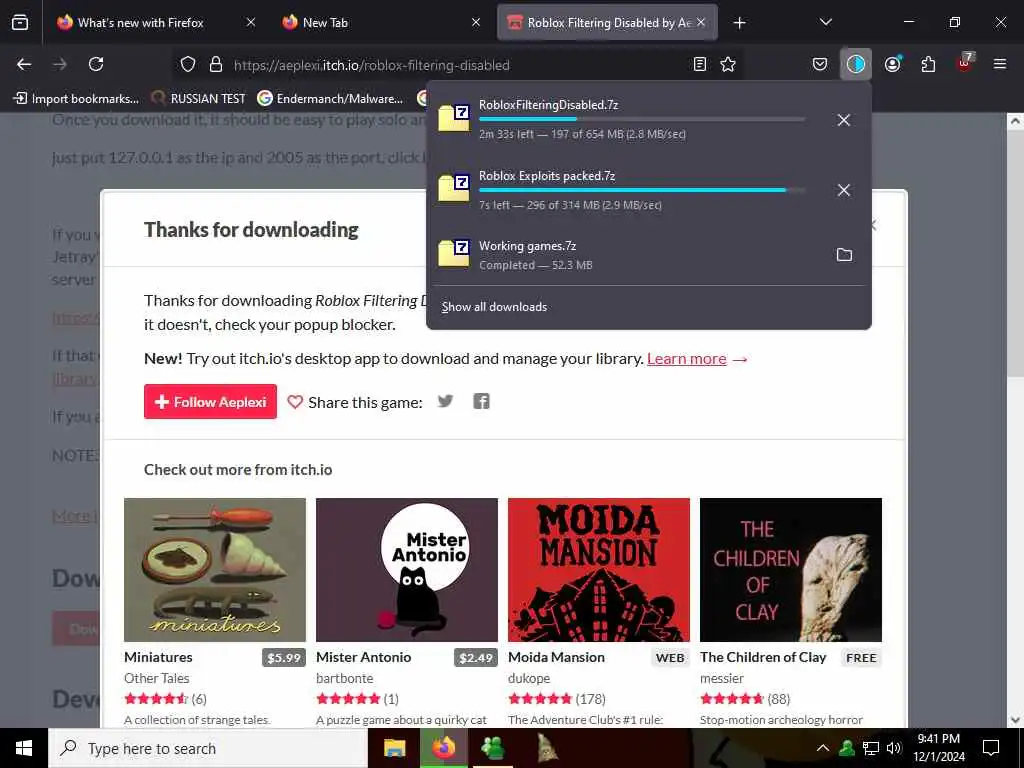The width and height of the screenshot is (1024, 768).
Task: Open the Firefox account menu icon
Action: pyautogui.click(x=892, y=64)
